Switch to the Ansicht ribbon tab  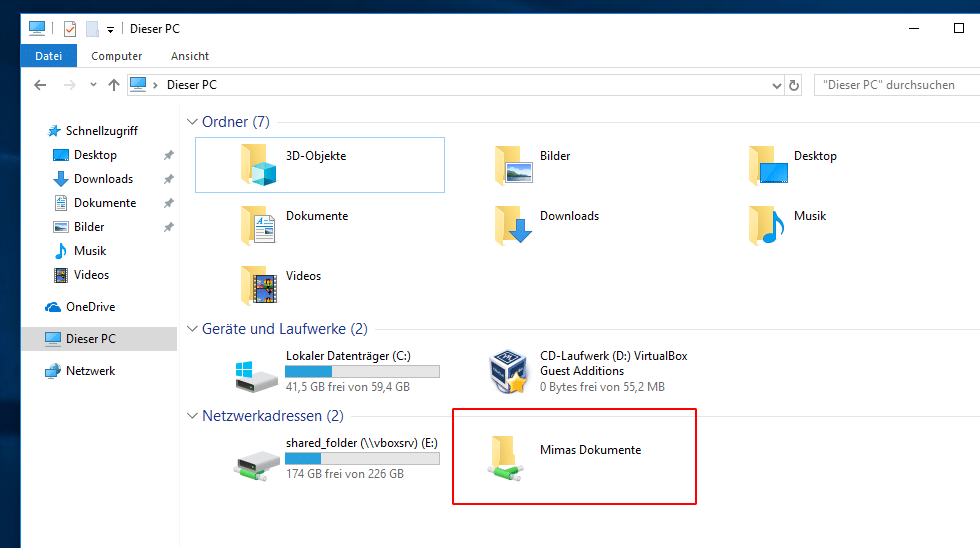190,56
